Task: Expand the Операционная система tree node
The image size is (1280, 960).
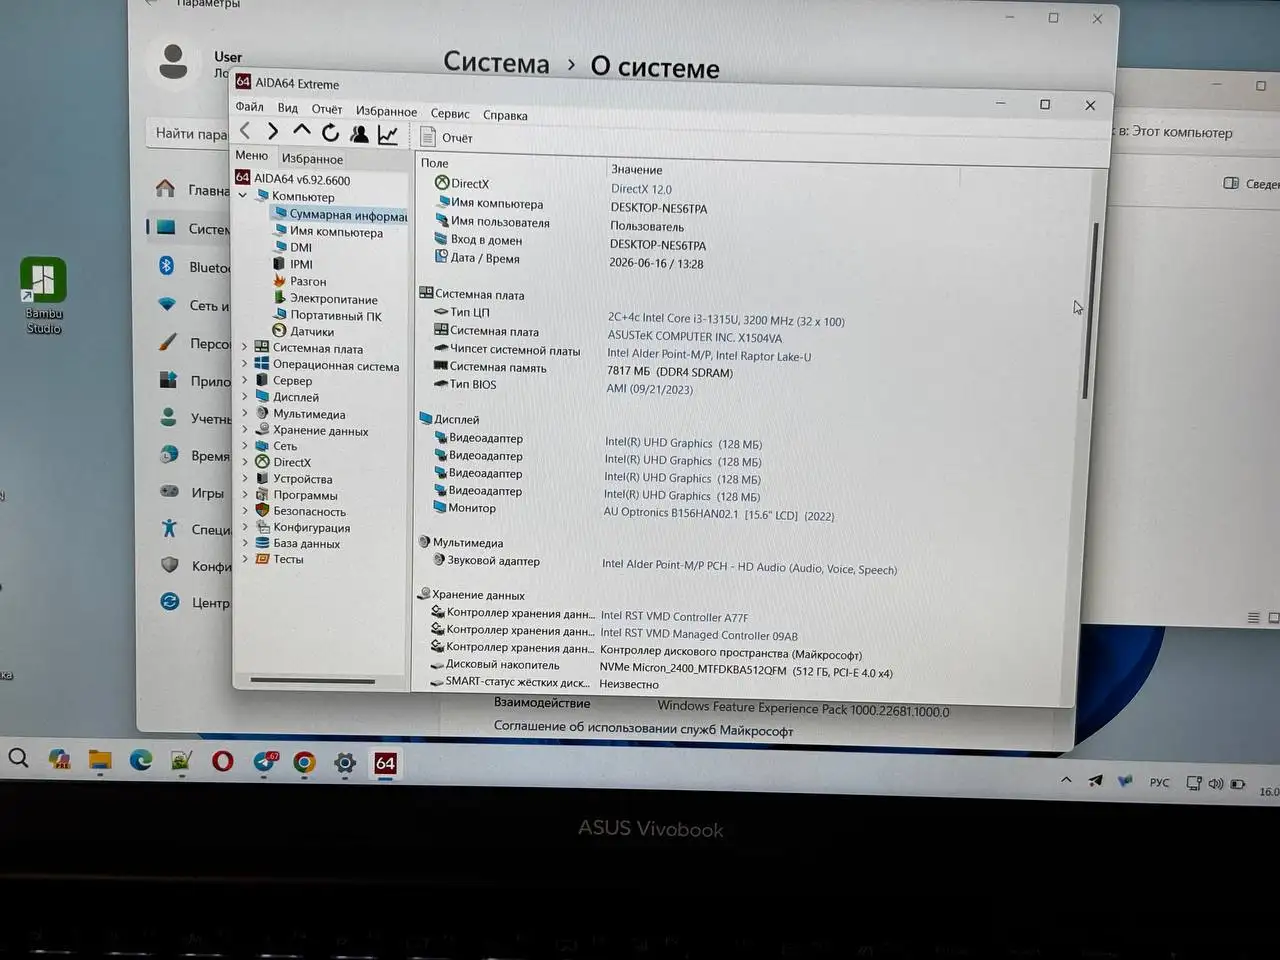Action: (244, 364)
